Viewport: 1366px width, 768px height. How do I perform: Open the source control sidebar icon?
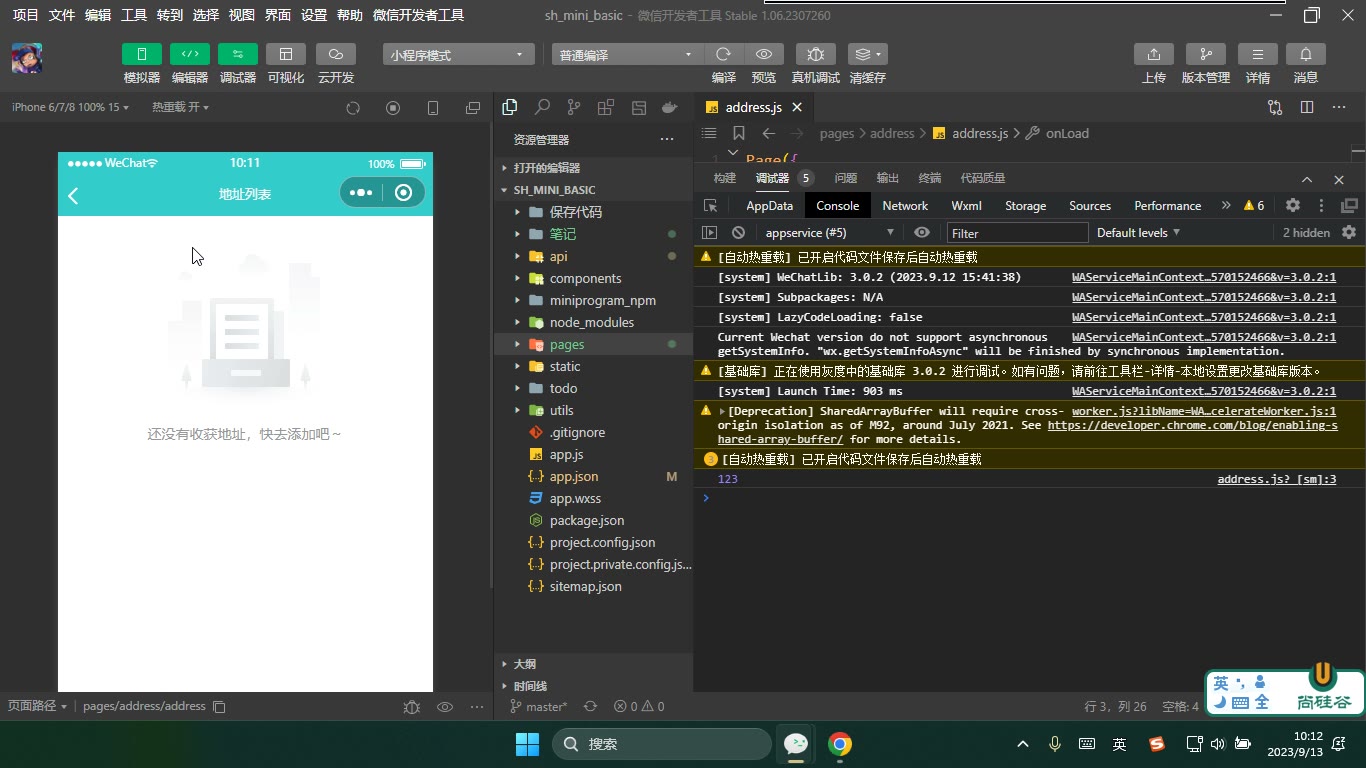click(574, 107)
